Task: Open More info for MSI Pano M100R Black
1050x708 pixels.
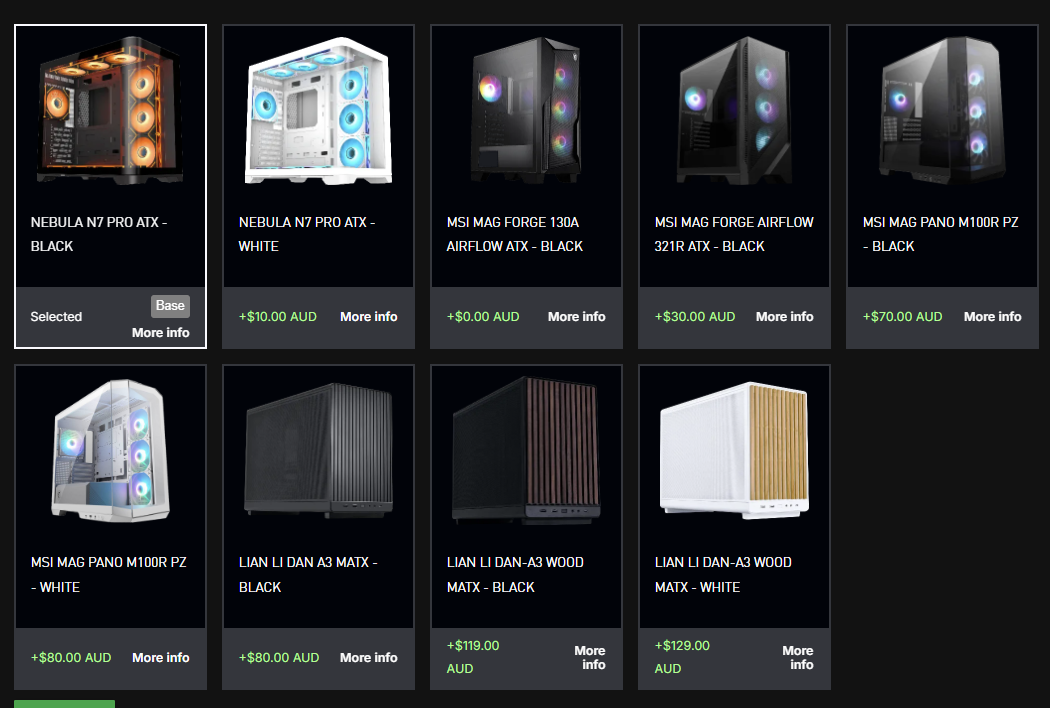Action: tap(992, 317)
